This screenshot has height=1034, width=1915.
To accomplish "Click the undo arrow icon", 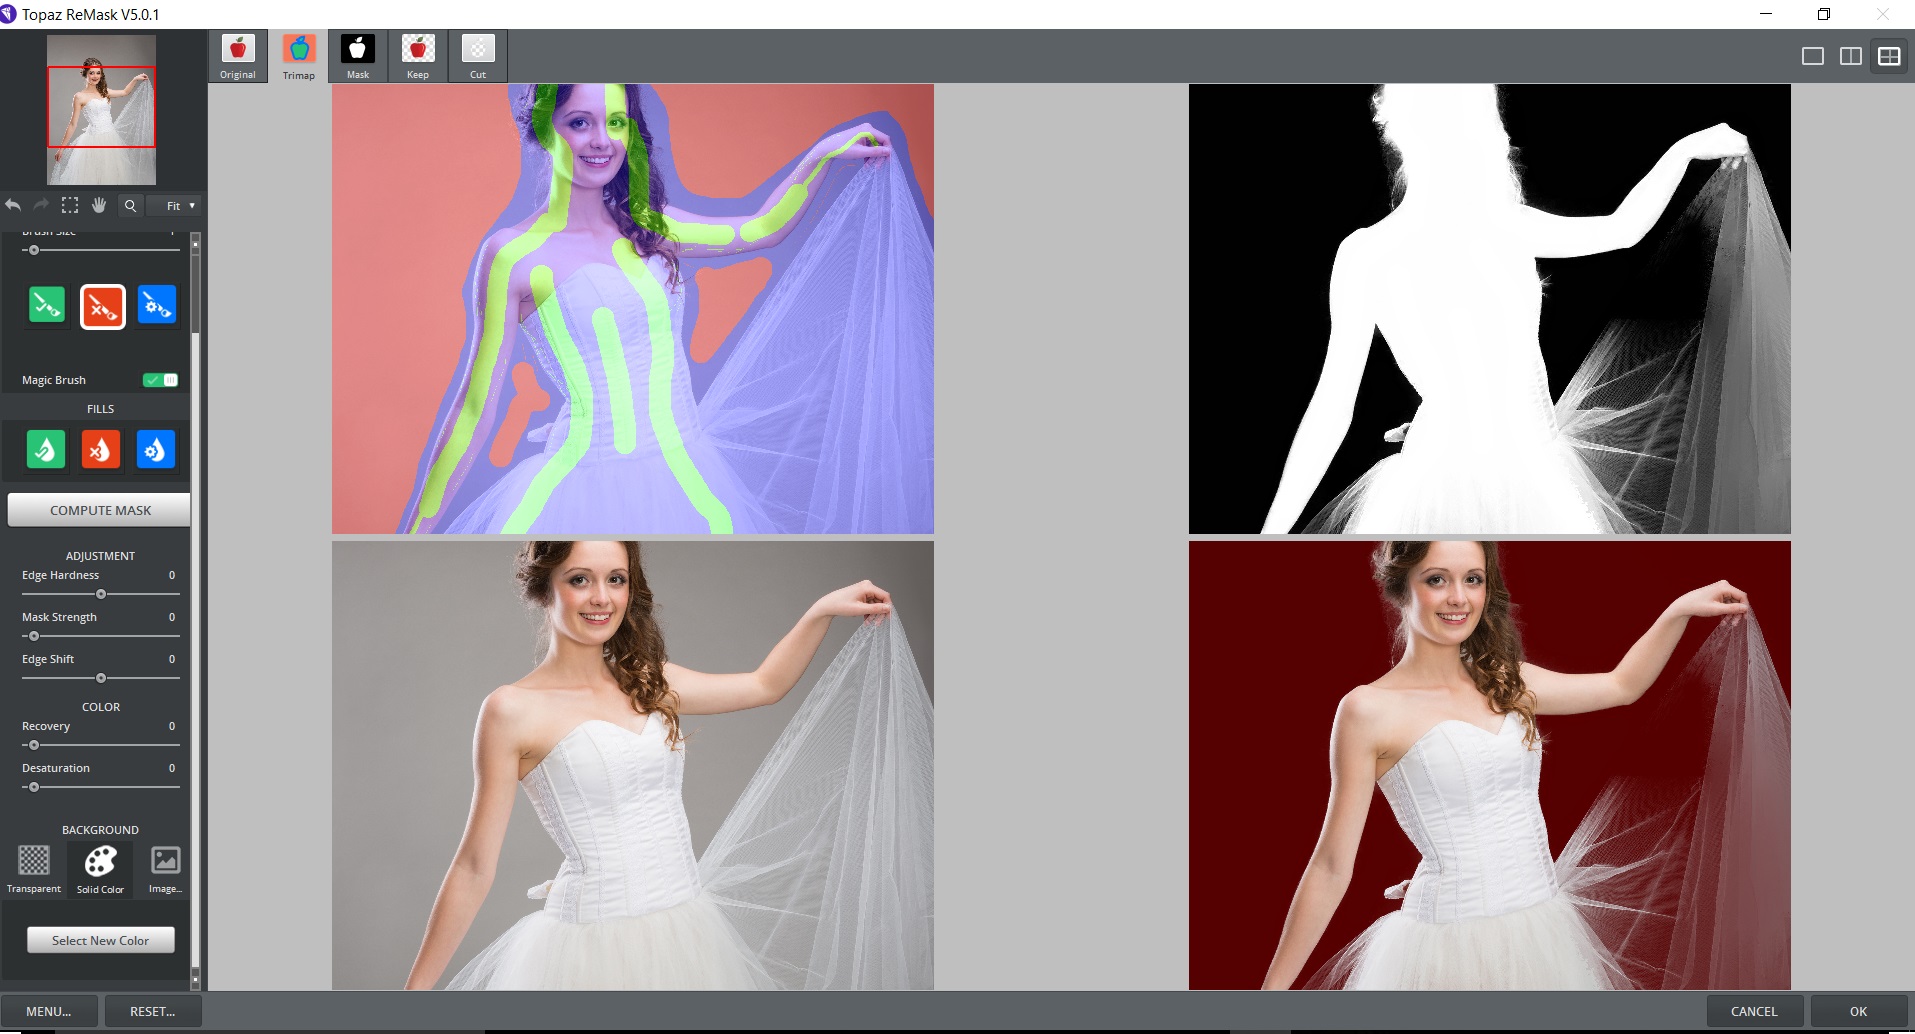I will [13, 205].
